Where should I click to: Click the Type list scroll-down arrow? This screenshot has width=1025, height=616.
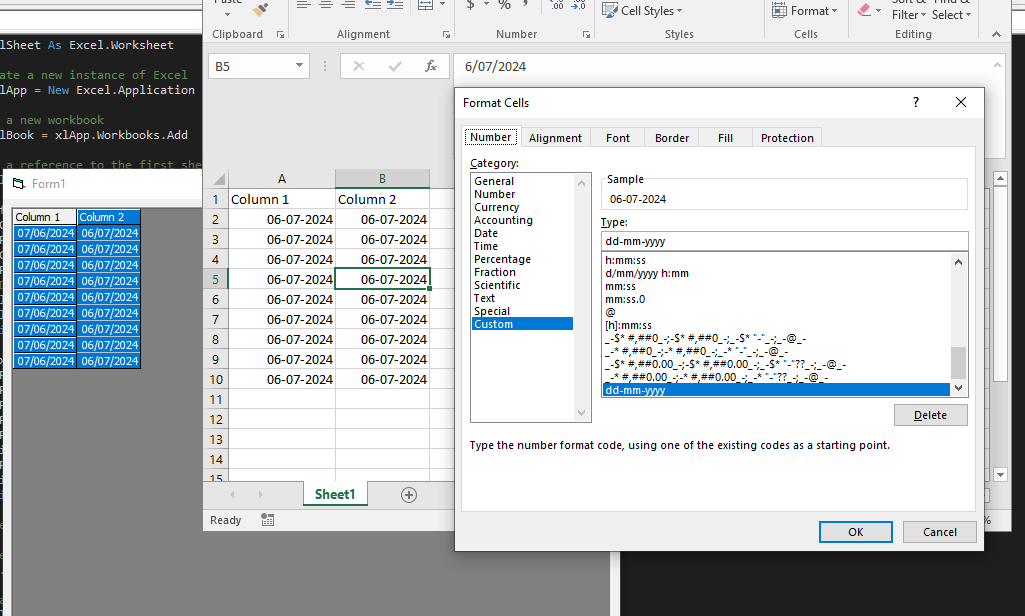point(958,388)
